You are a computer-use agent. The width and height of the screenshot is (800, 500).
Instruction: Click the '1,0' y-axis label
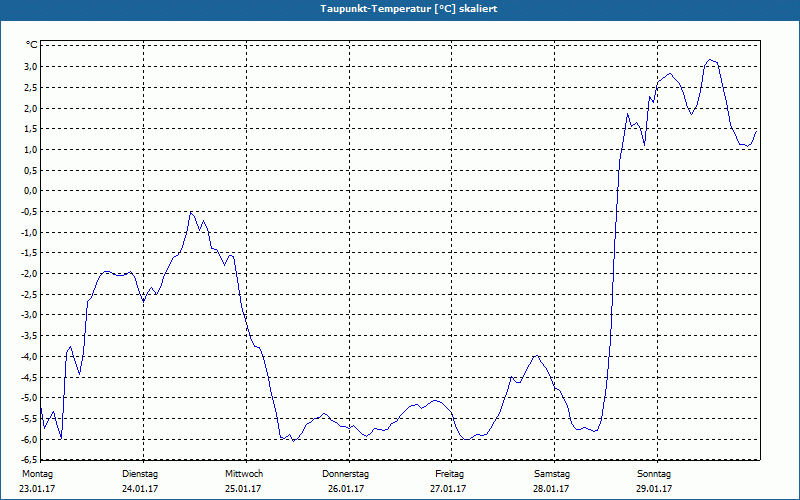[30, 149]
